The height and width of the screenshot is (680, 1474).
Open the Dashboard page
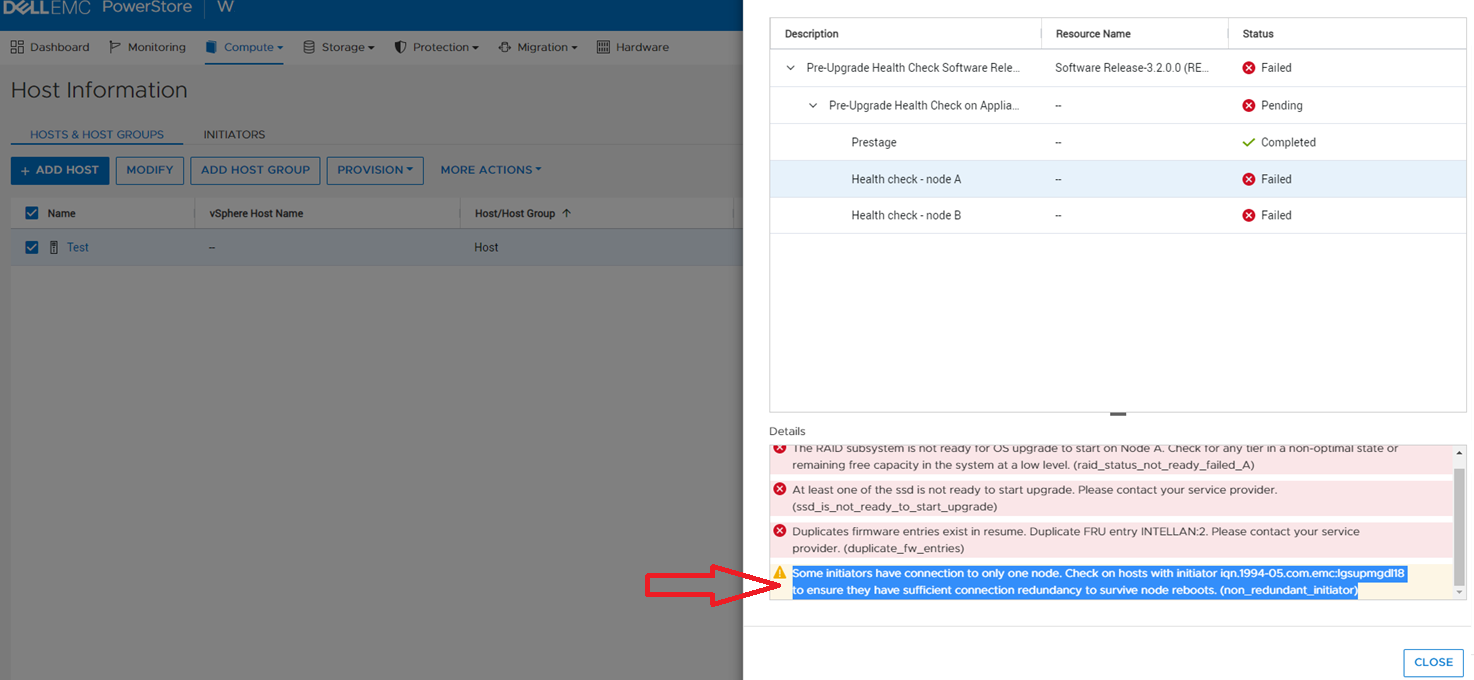tap(50, 47)
